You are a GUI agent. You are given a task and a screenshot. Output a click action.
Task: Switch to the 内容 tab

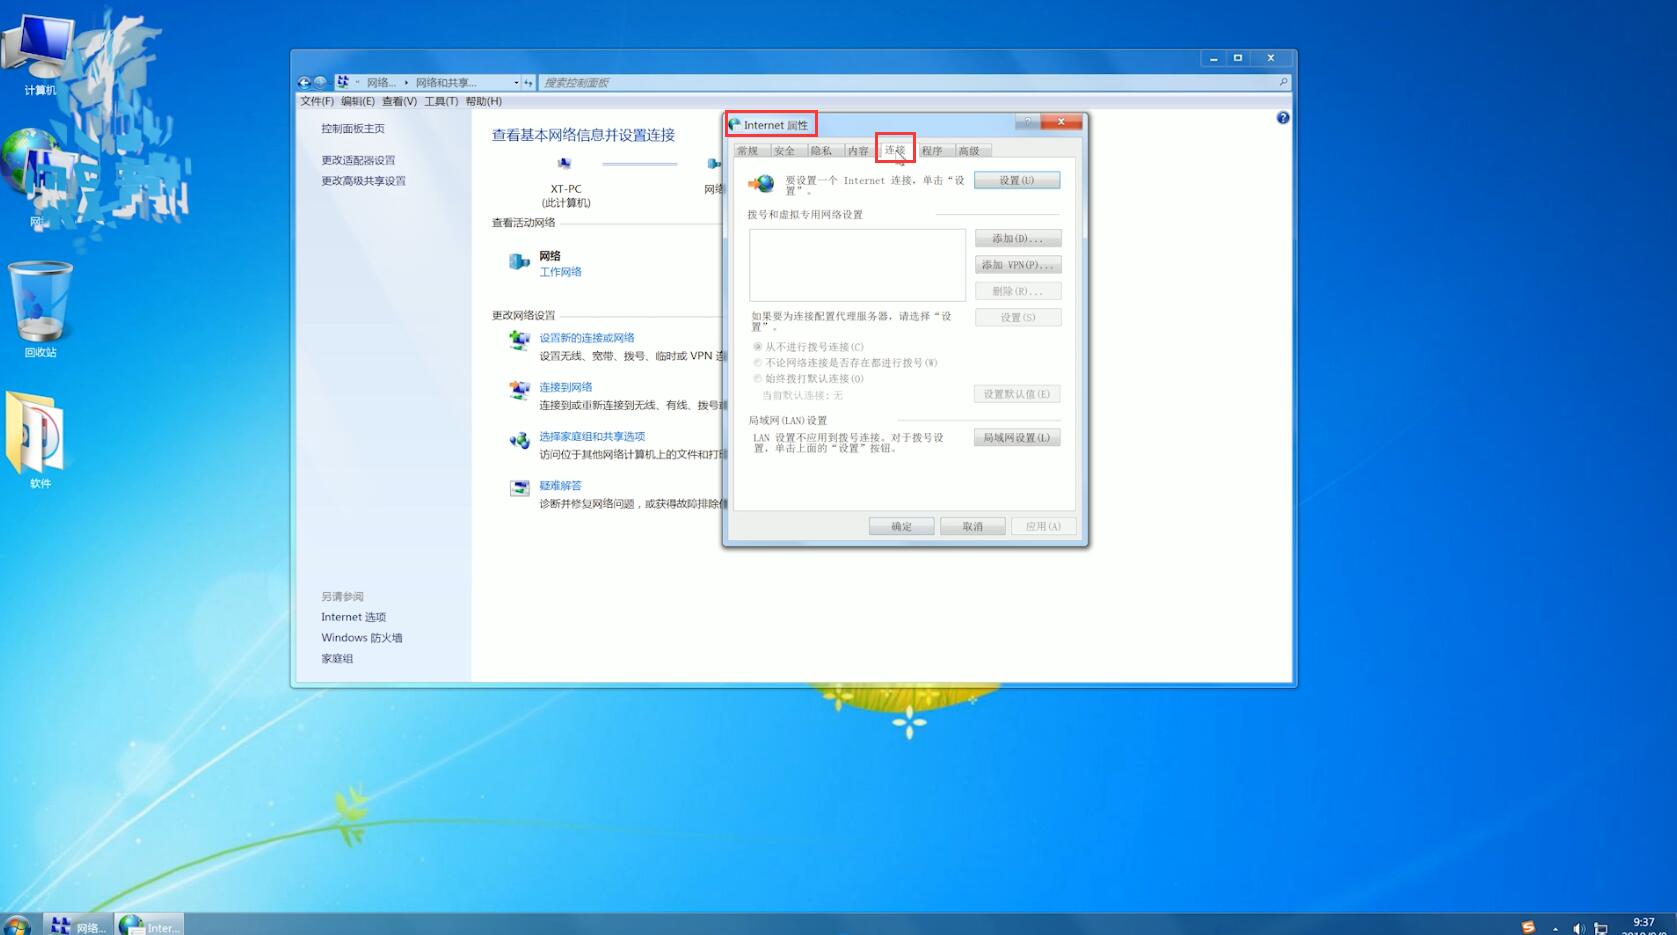[x=859, y=151]
